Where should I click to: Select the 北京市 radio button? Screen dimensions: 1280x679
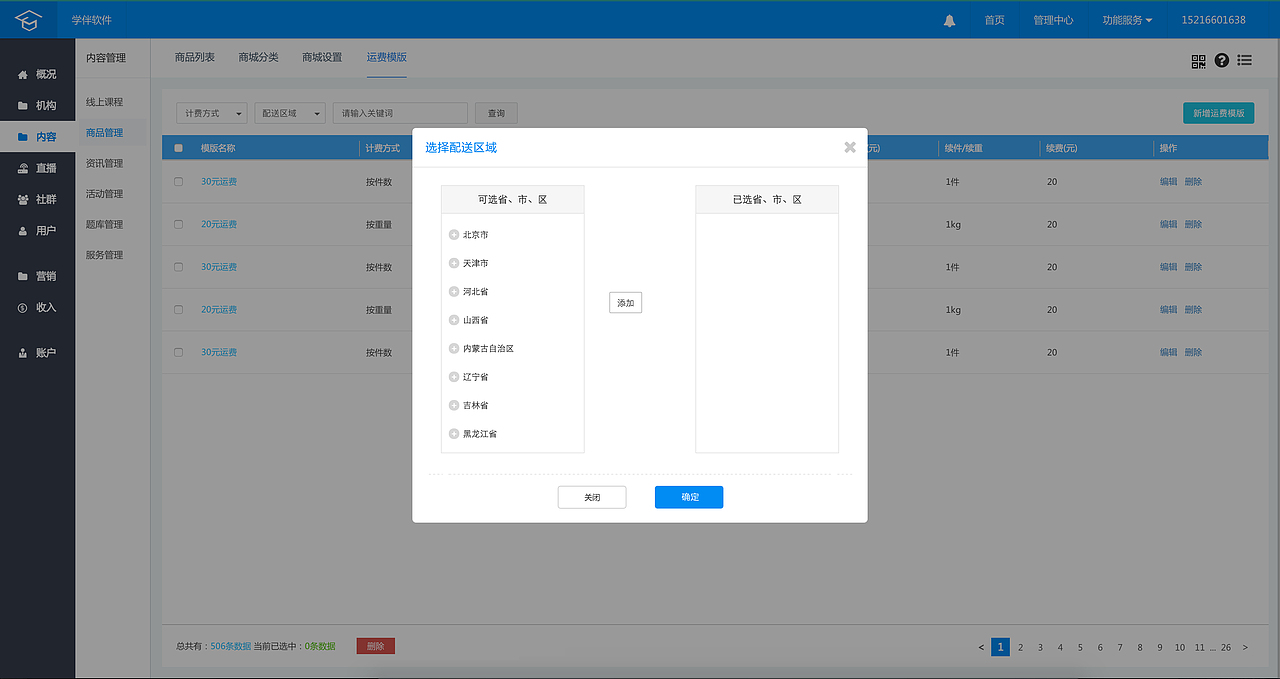[x=453, y=234]
